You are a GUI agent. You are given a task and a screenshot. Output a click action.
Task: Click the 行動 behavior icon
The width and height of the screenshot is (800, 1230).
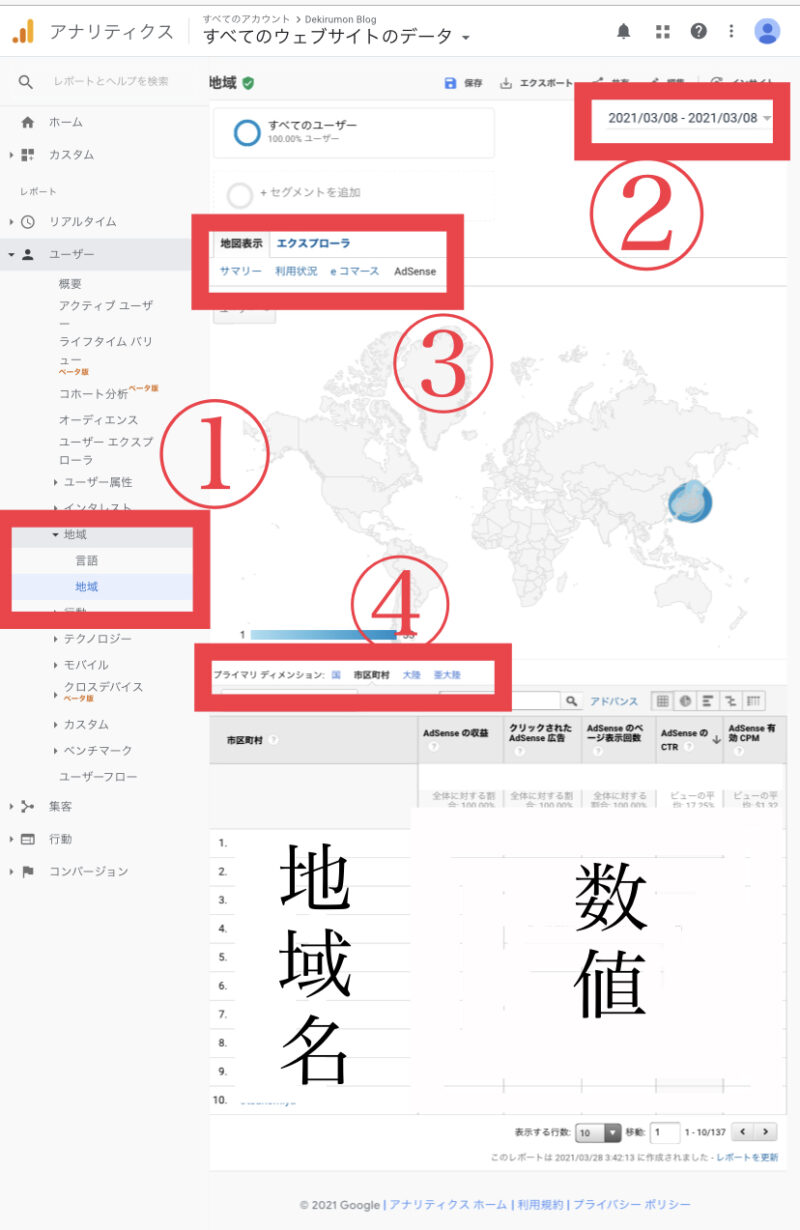[x=27, y=839]
